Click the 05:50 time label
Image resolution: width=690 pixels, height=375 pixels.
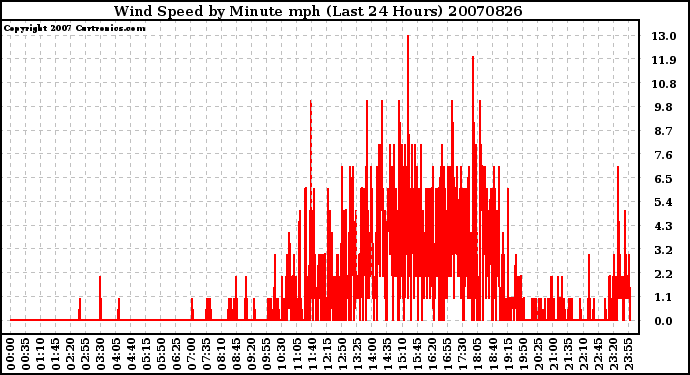(161, 355)
